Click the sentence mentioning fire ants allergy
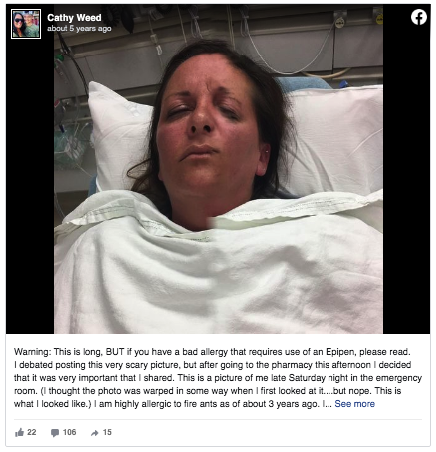This screenshot has width=436, height=452. (207, 404)
